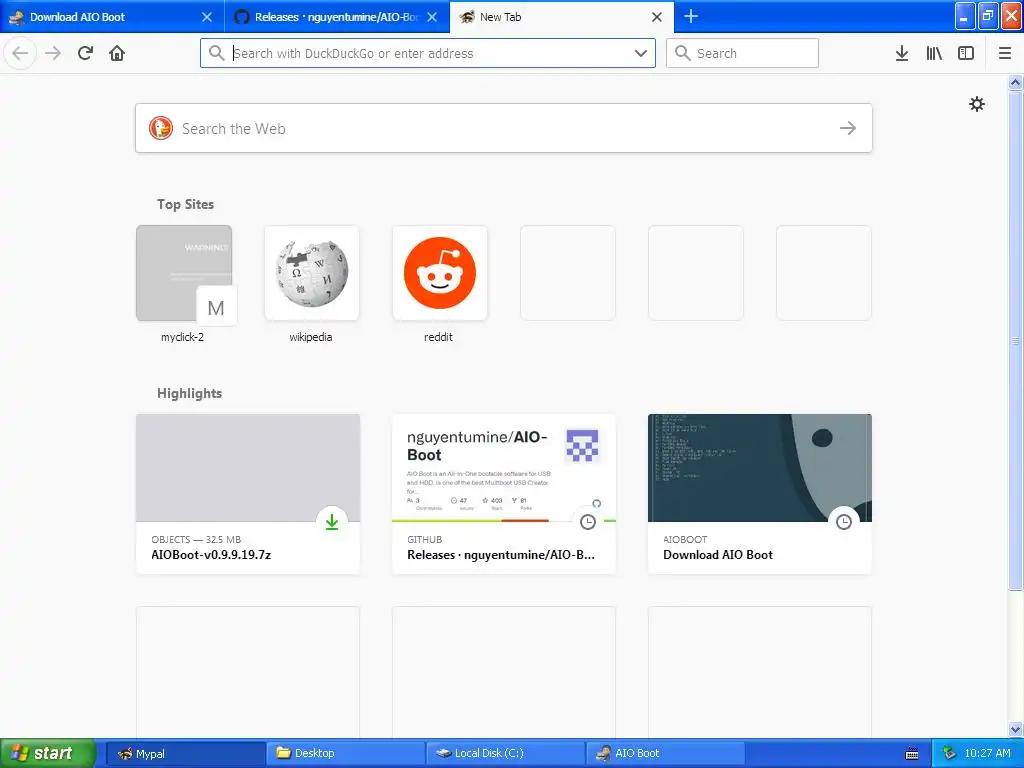Switch to Local Disk (C:) taskbar button
This screenshot has height=768, width=1024.
505,753
